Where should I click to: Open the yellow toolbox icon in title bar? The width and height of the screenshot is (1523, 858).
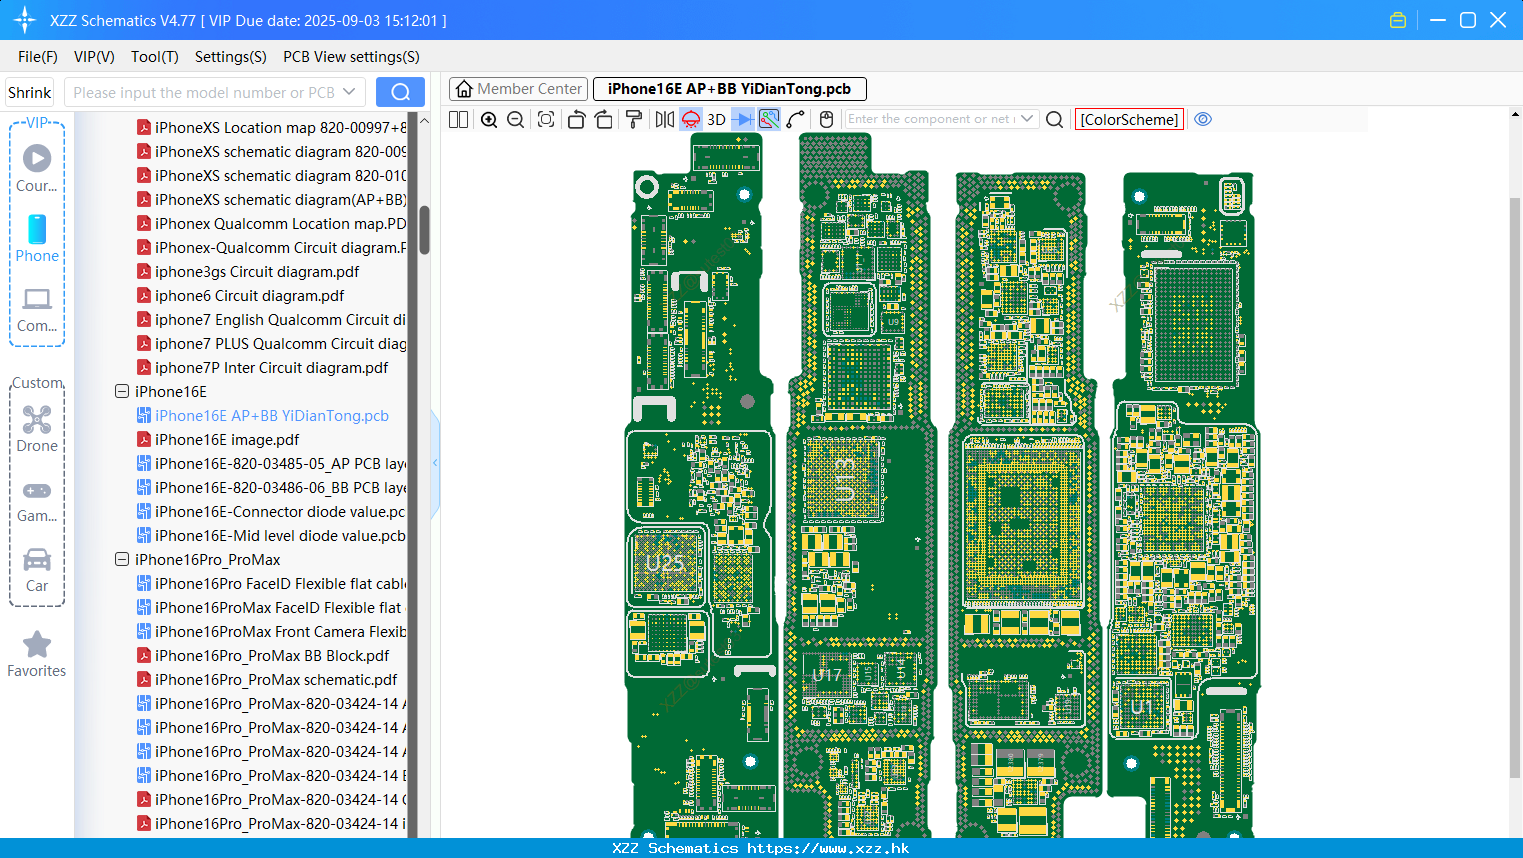(1398, 20)
